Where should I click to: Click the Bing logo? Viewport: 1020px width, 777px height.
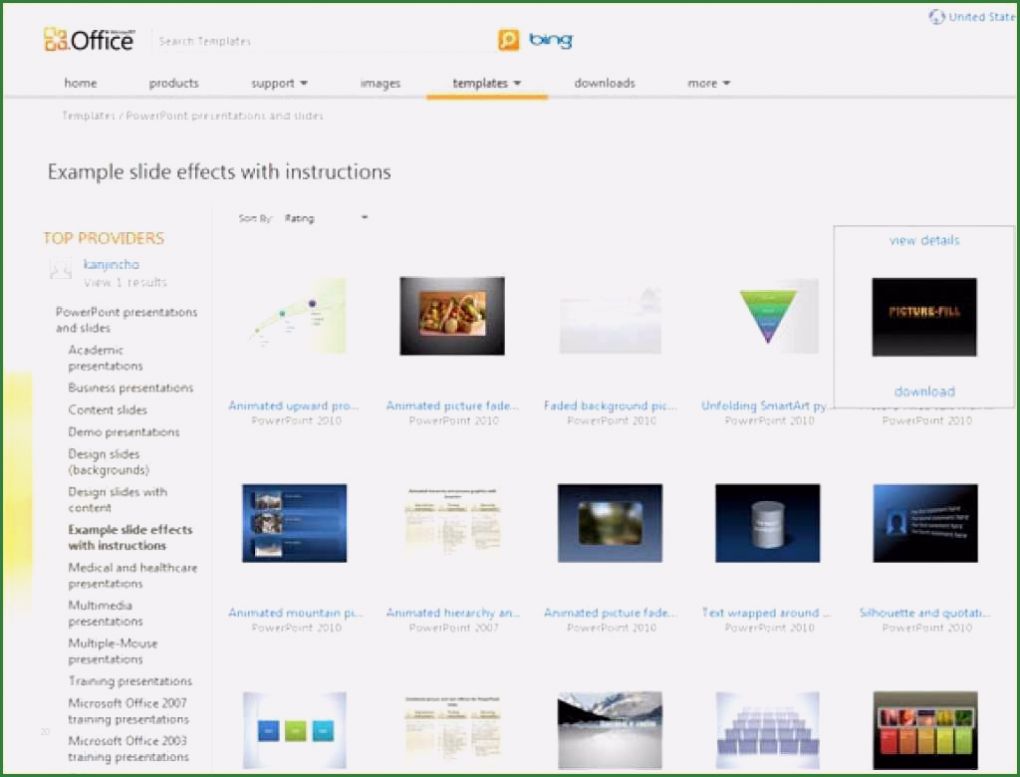point(550,41)
